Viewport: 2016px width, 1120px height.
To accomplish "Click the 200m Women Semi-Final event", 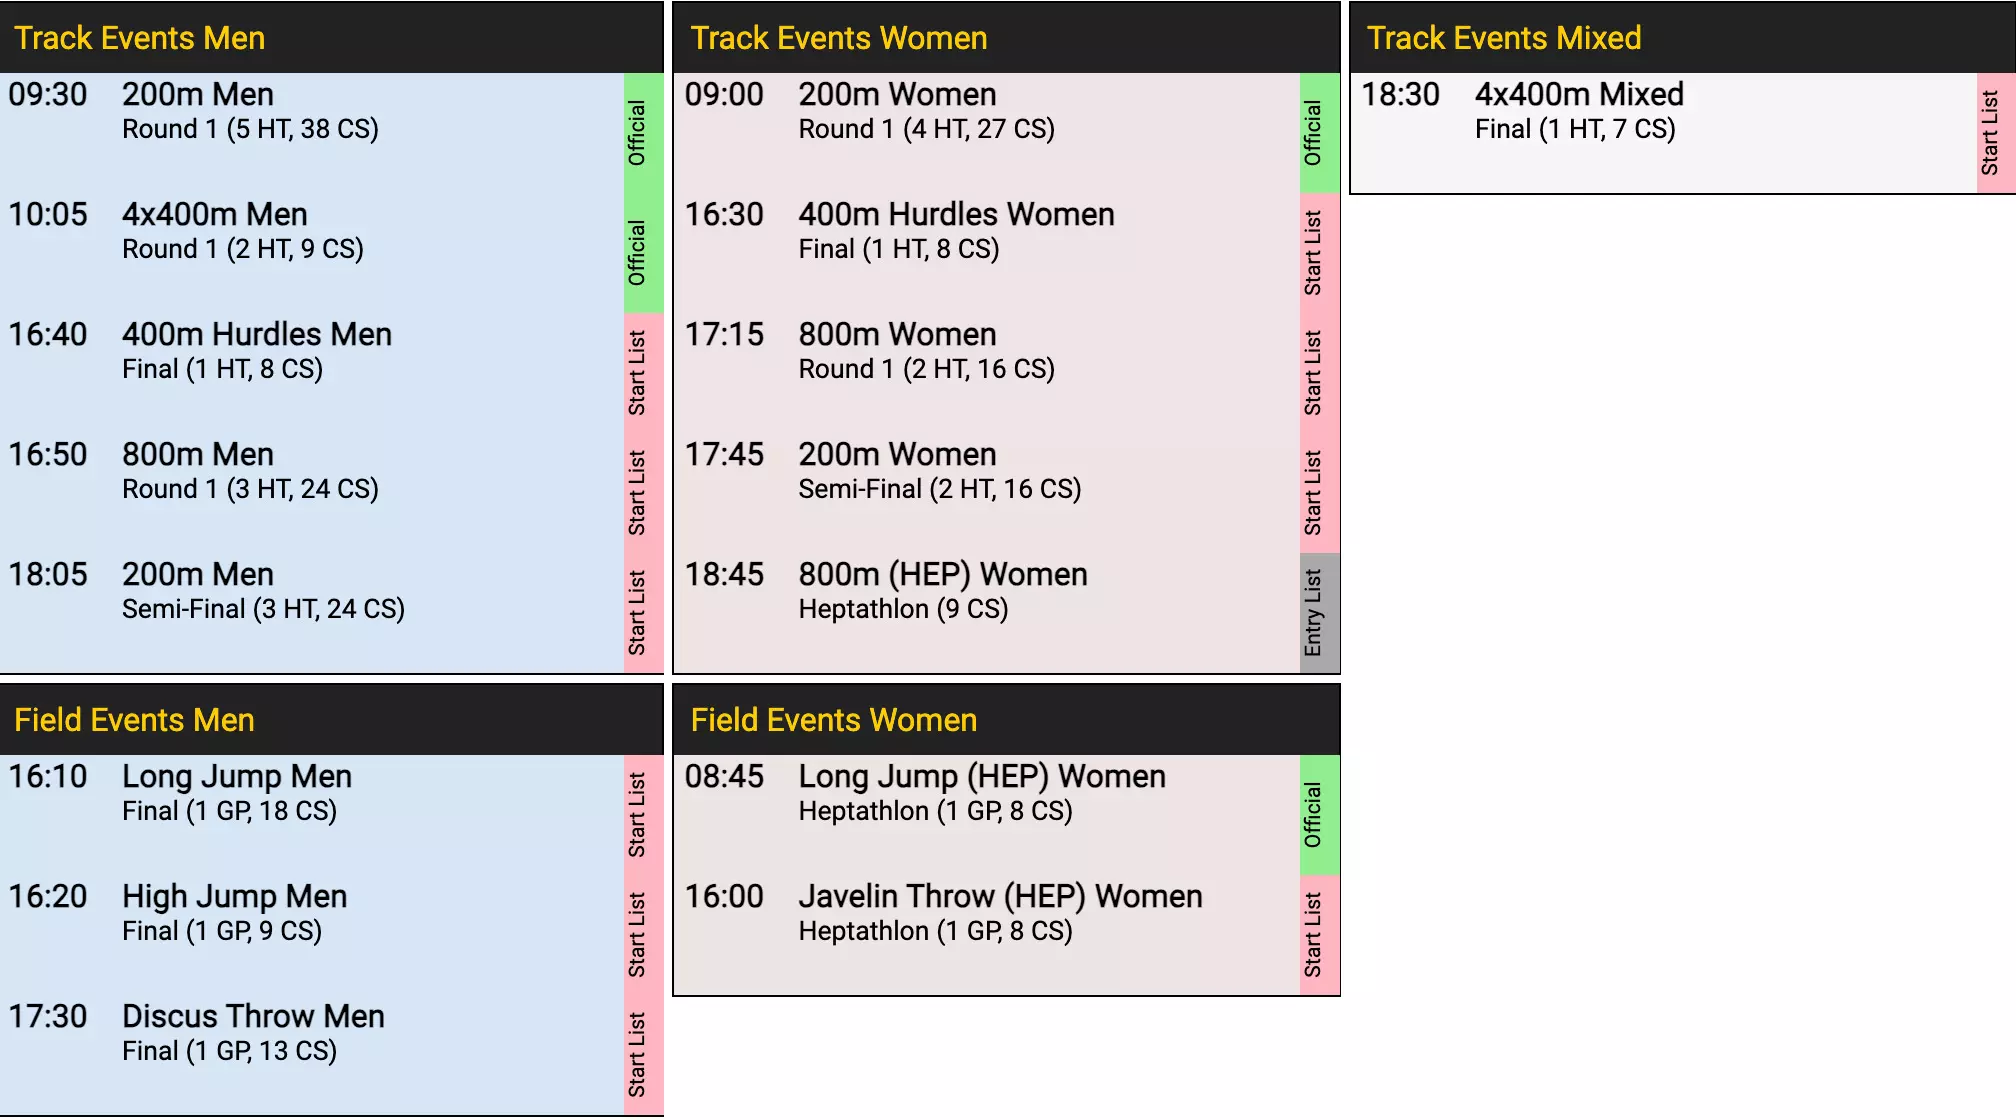I will 897,455.
